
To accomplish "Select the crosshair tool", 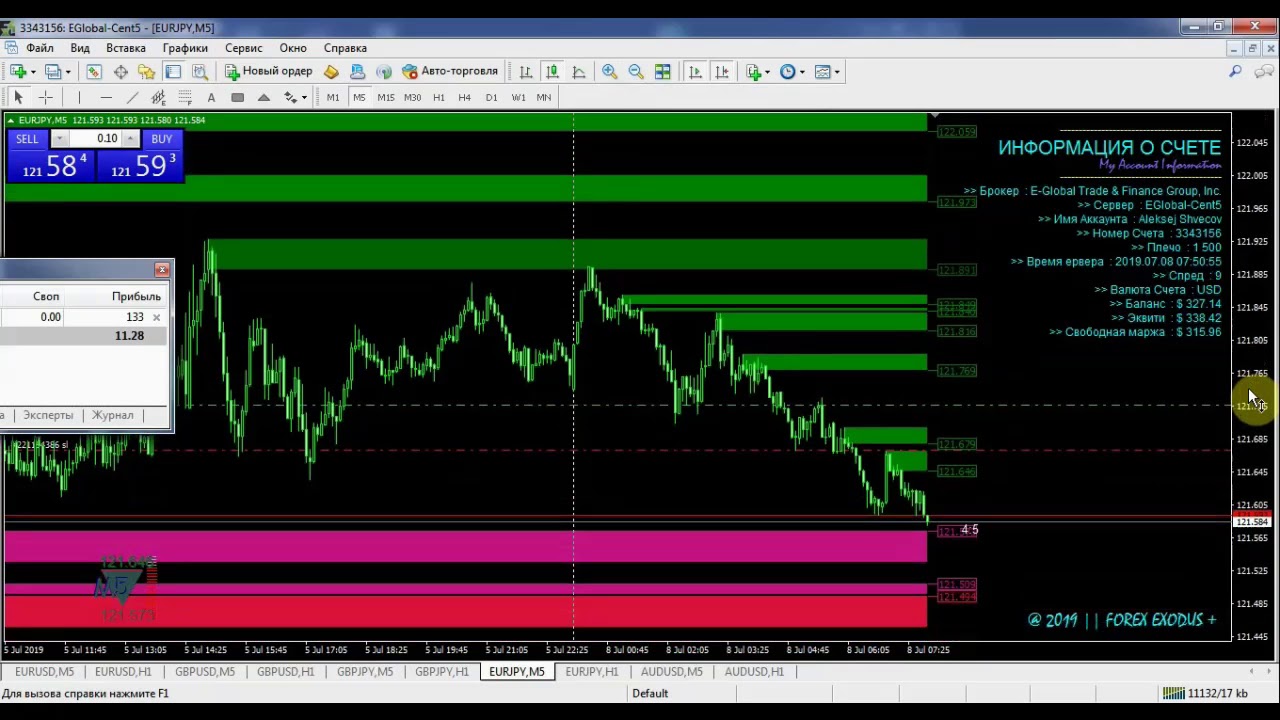I will click(45, 97).
